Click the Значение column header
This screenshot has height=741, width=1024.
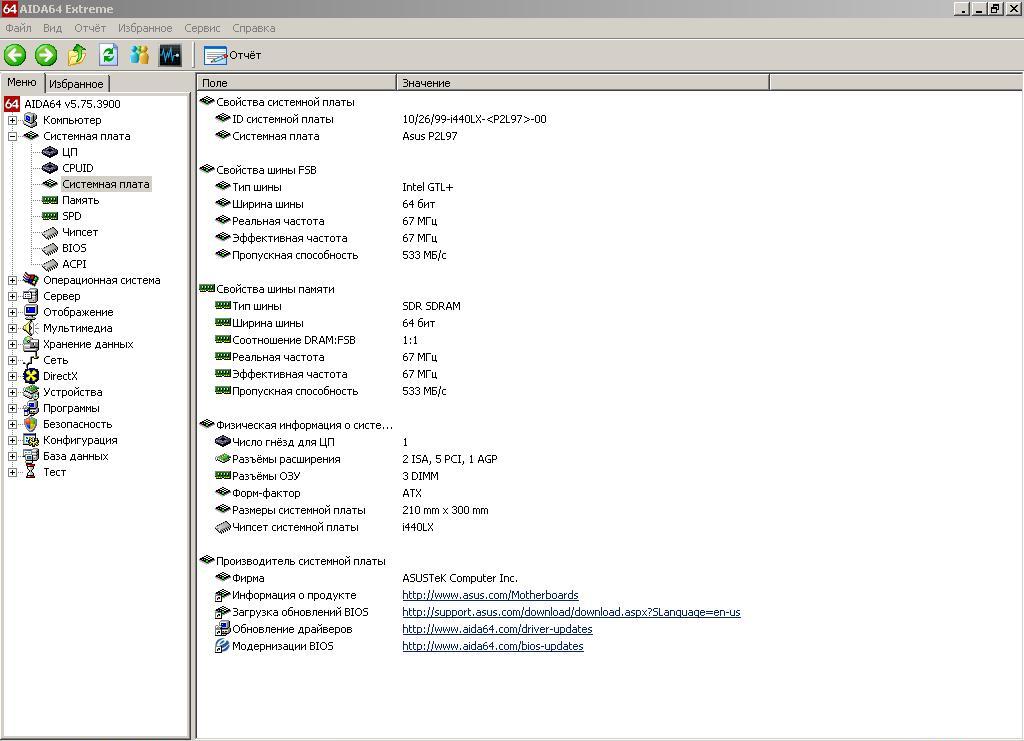(x=583, y=83)
